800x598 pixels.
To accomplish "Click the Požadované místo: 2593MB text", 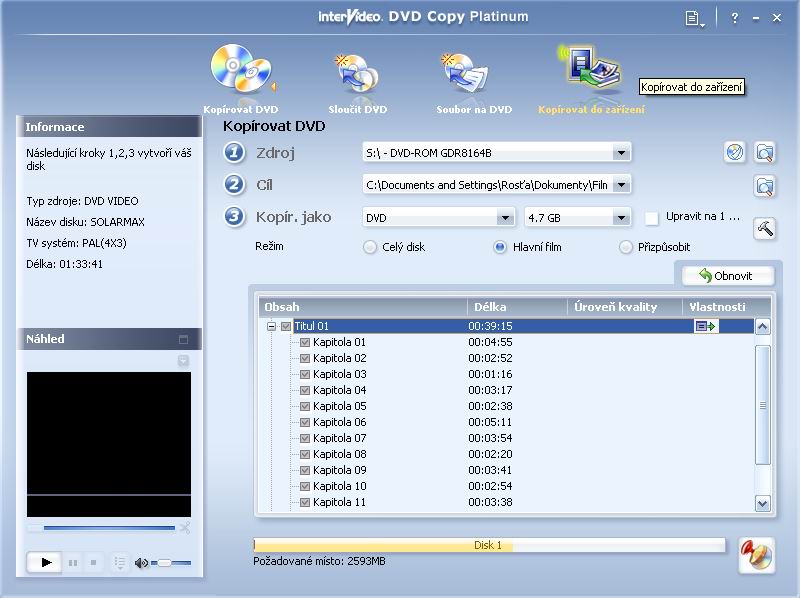I will coord(319,561).
